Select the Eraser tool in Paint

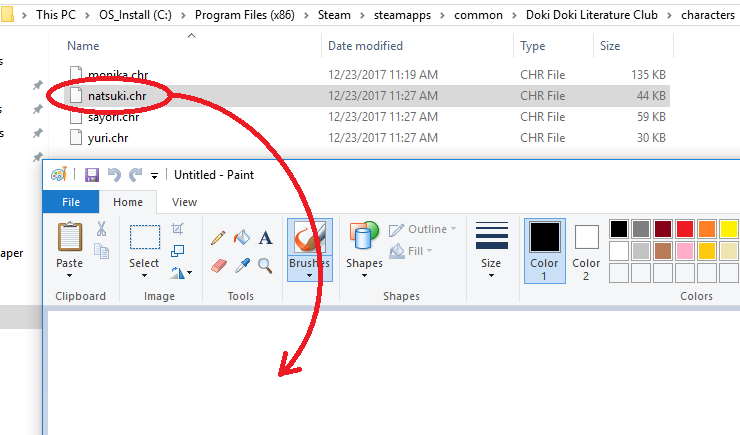[219, 266]
